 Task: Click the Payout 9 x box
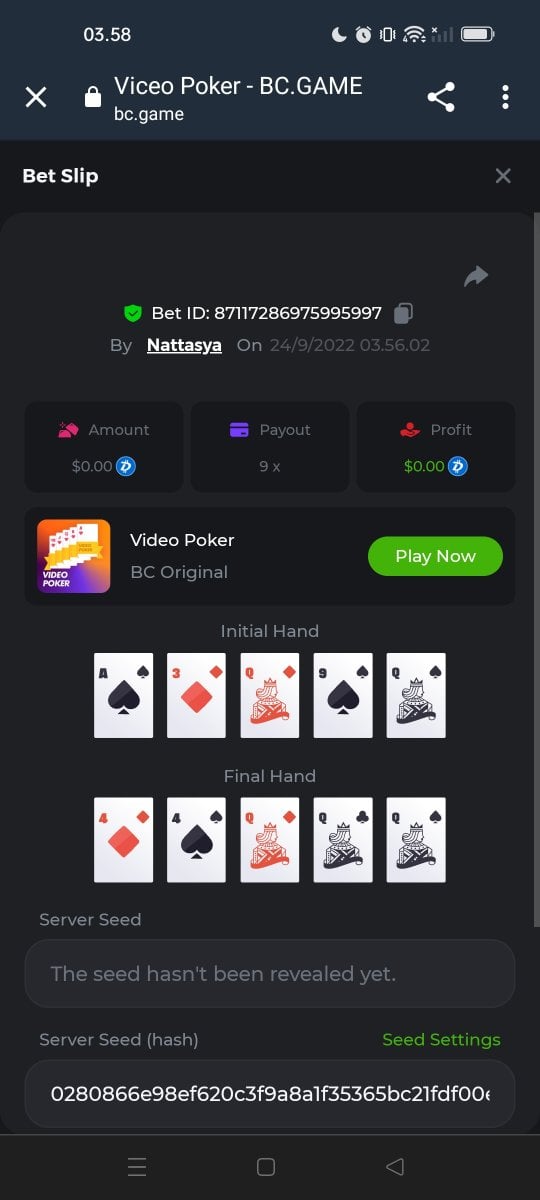(270, 447)
